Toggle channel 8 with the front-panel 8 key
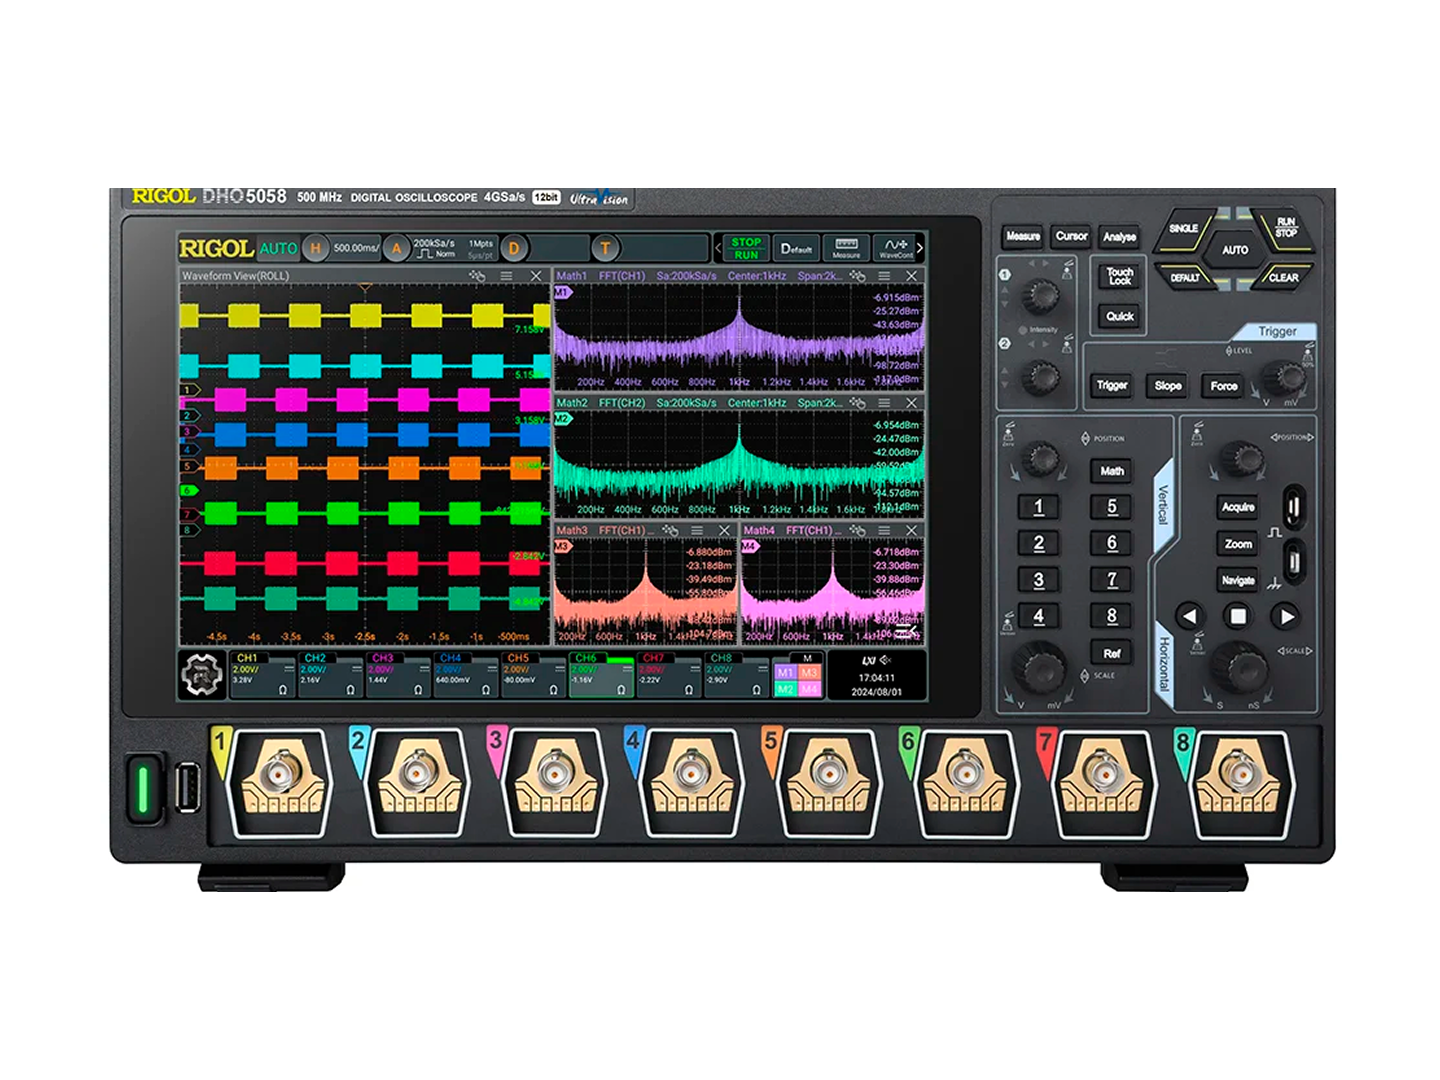The width and height of the screenshot is (1440, 1080). (x=1112, y=617)
